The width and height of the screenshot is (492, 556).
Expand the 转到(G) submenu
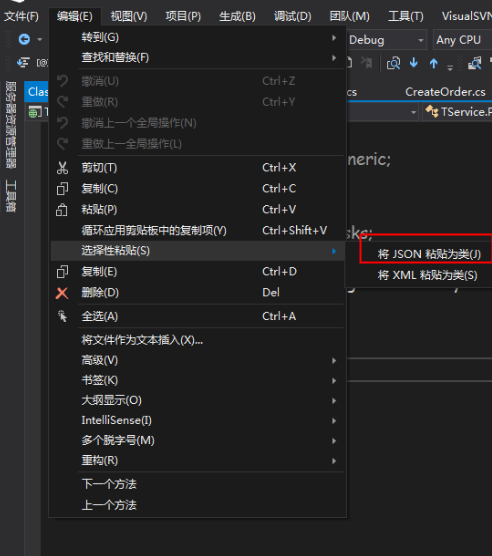pos(197,38)
